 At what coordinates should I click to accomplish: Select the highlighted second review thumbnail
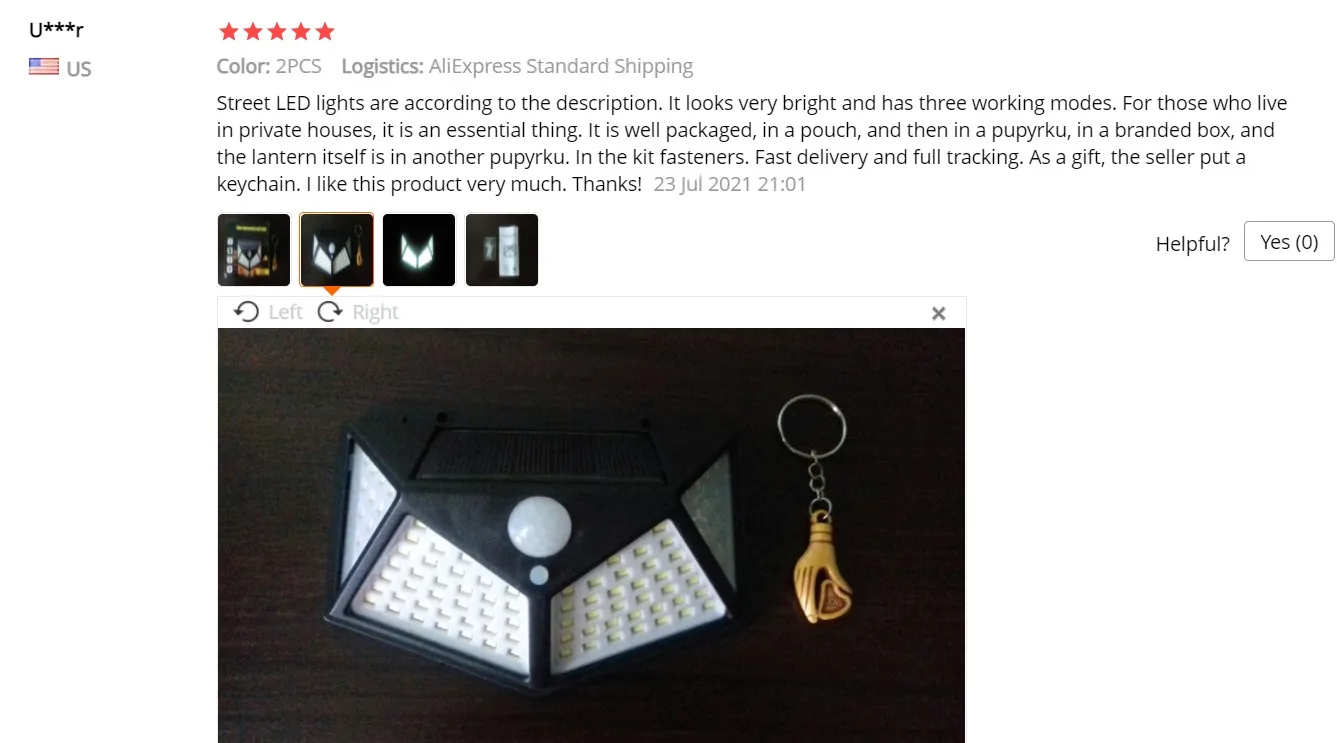point(337,250)
